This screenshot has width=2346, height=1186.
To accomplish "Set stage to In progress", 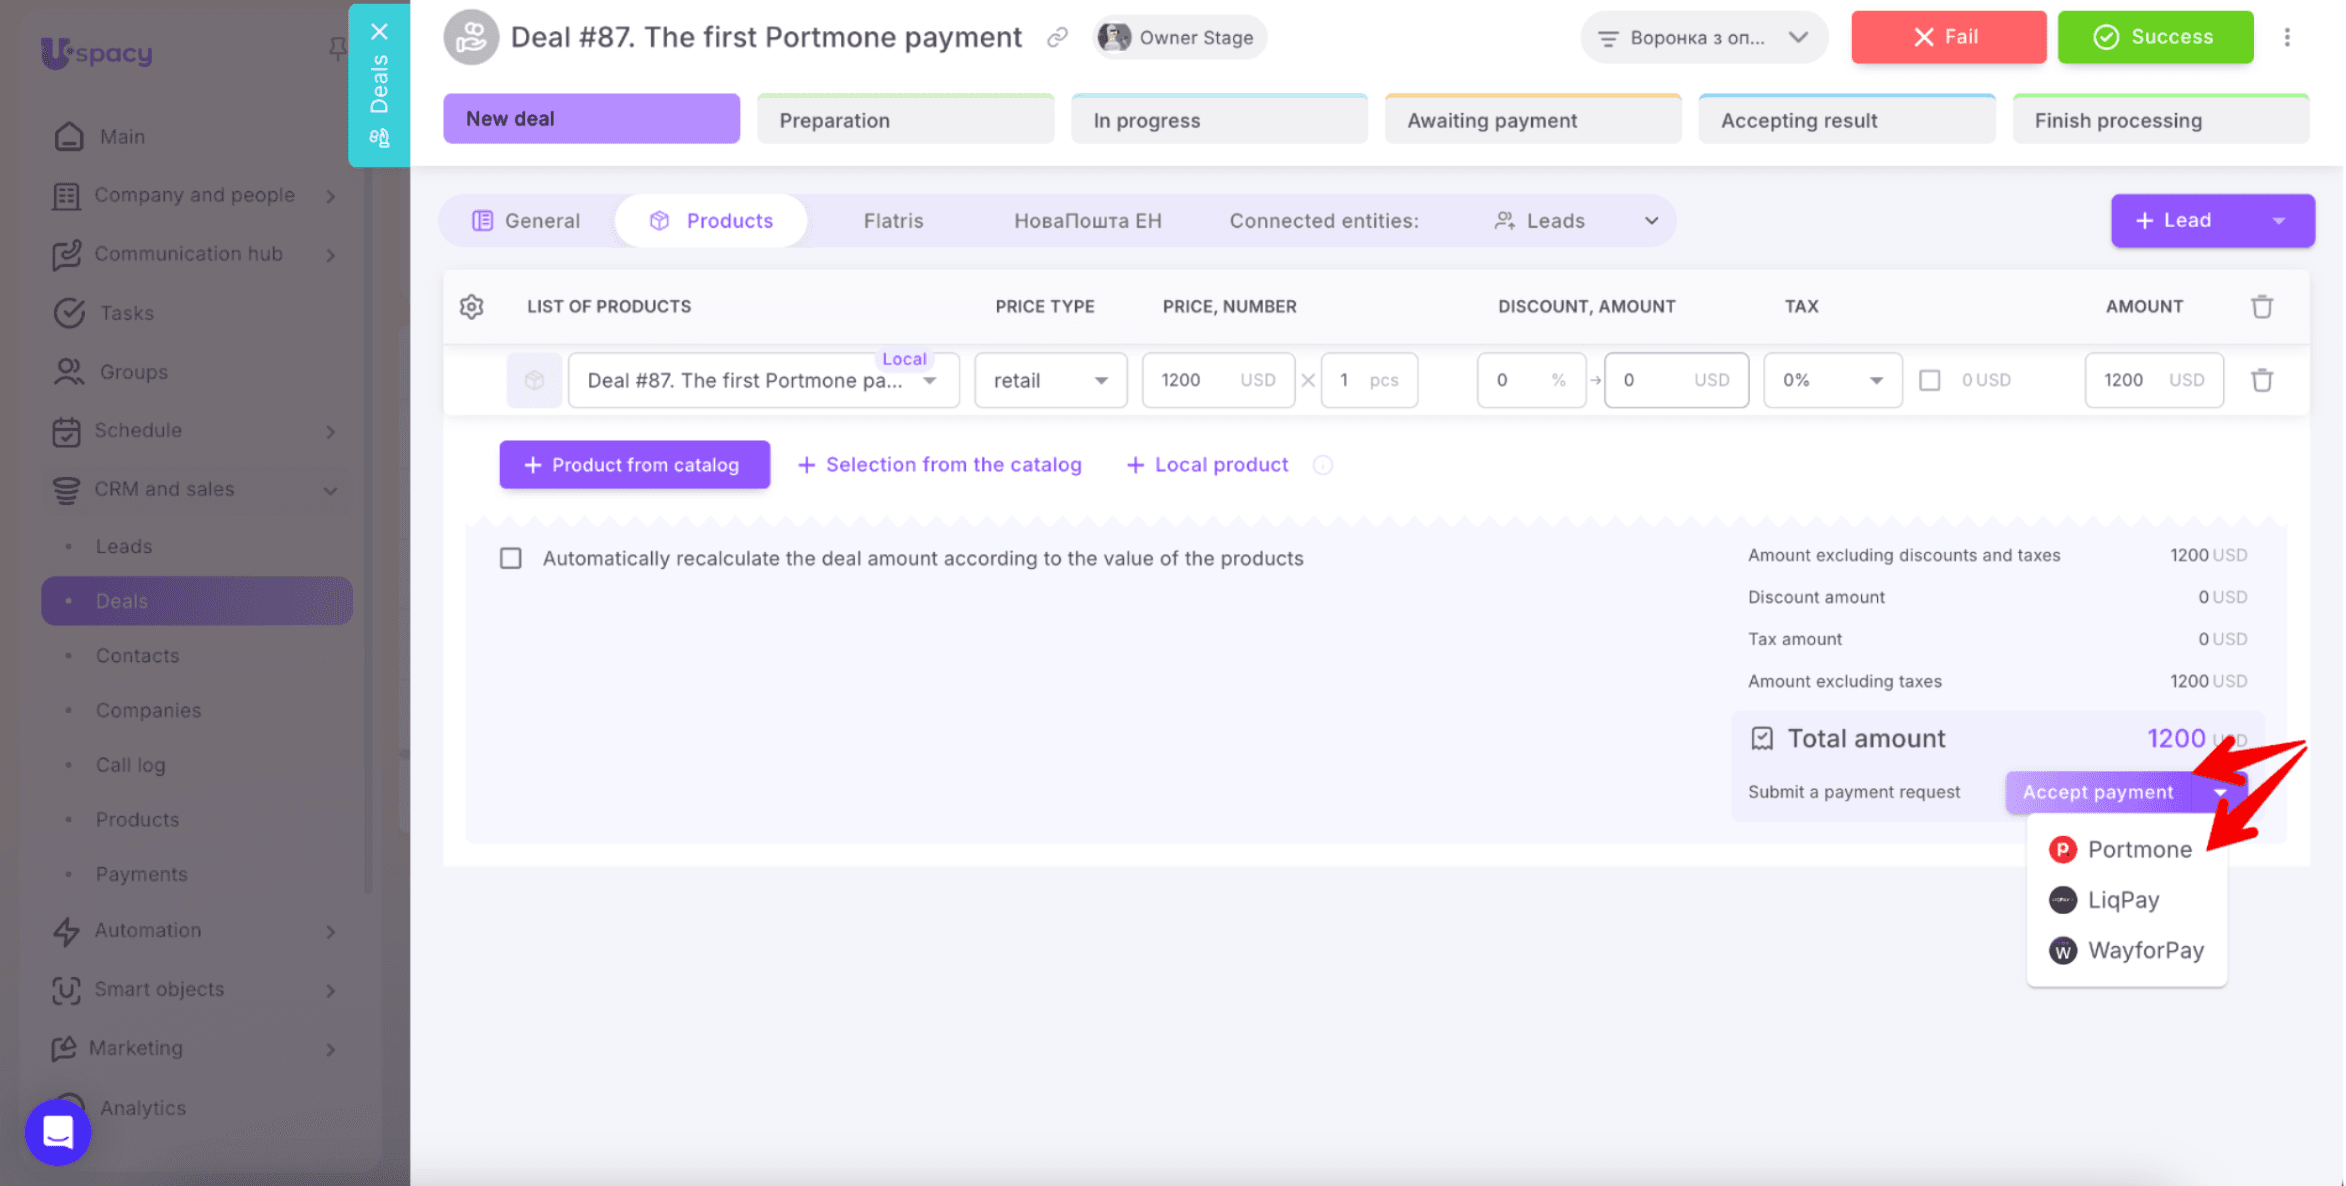I will pos(1219,120).
